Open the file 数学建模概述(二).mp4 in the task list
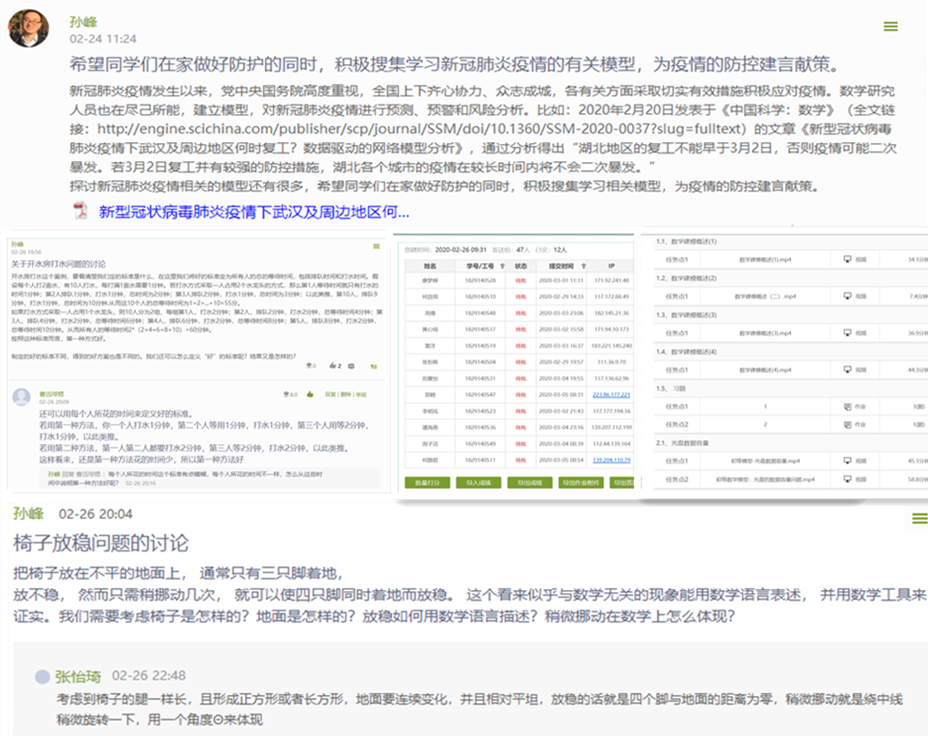 tap(762, 297)
